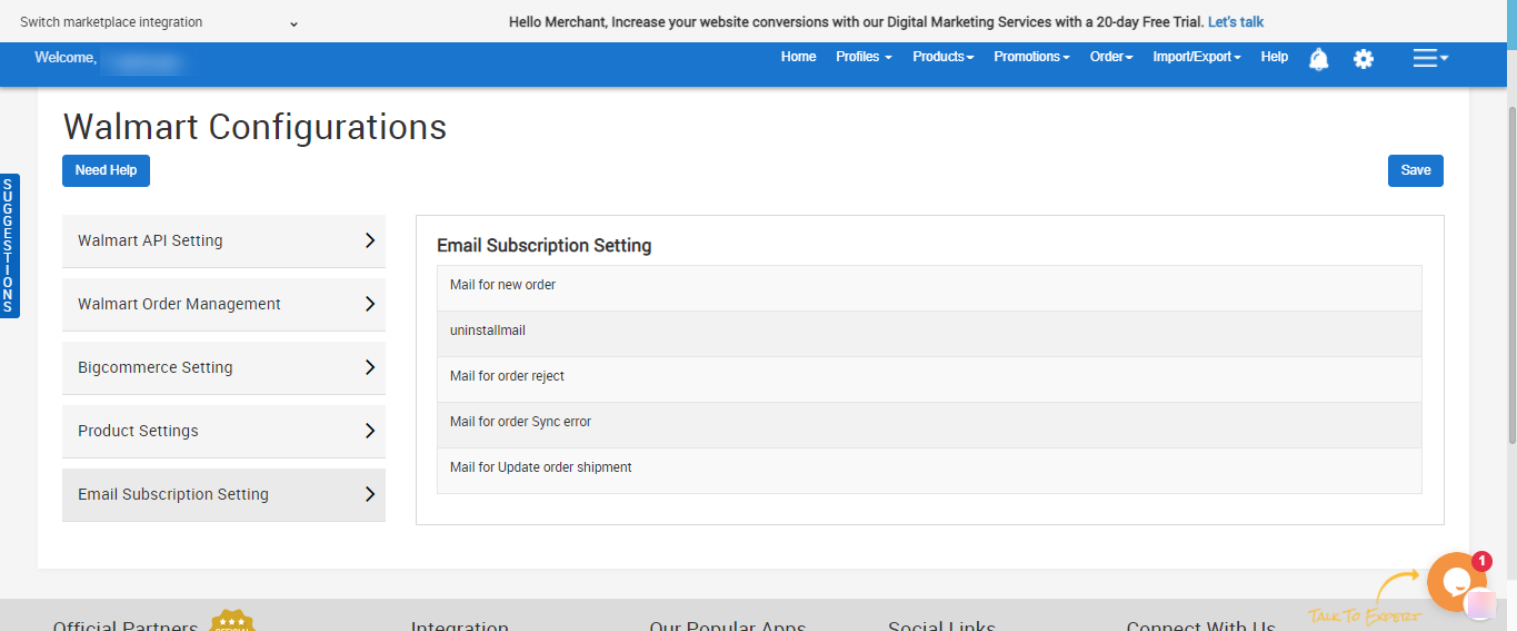Image resolution: width=1517 pixels, height=631 pixels.
Task: Open the Bigcommerce Setting tab
Action: click(224, 368)
